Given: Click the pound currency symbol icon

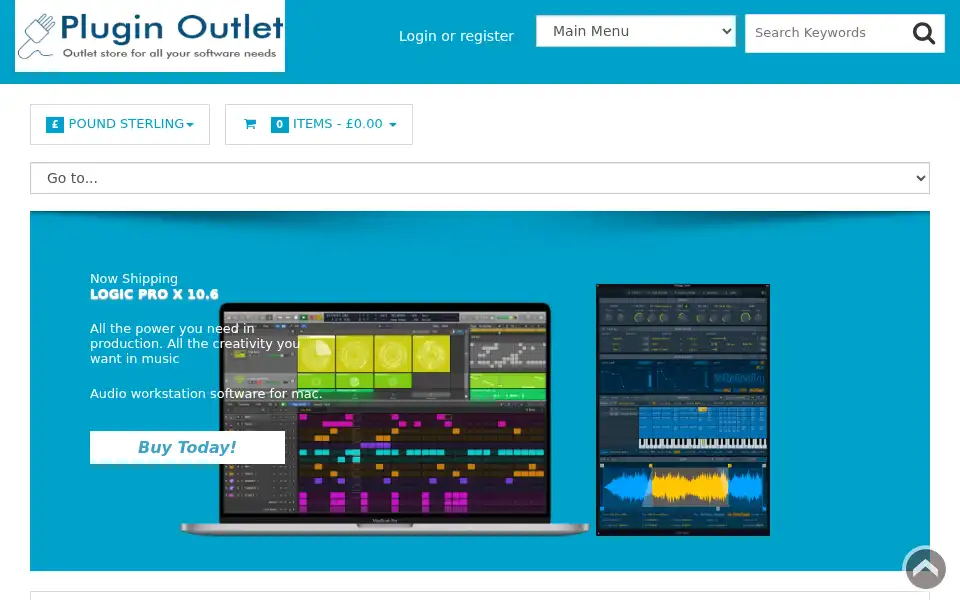Looking at the screenshot, I should 54,125.
